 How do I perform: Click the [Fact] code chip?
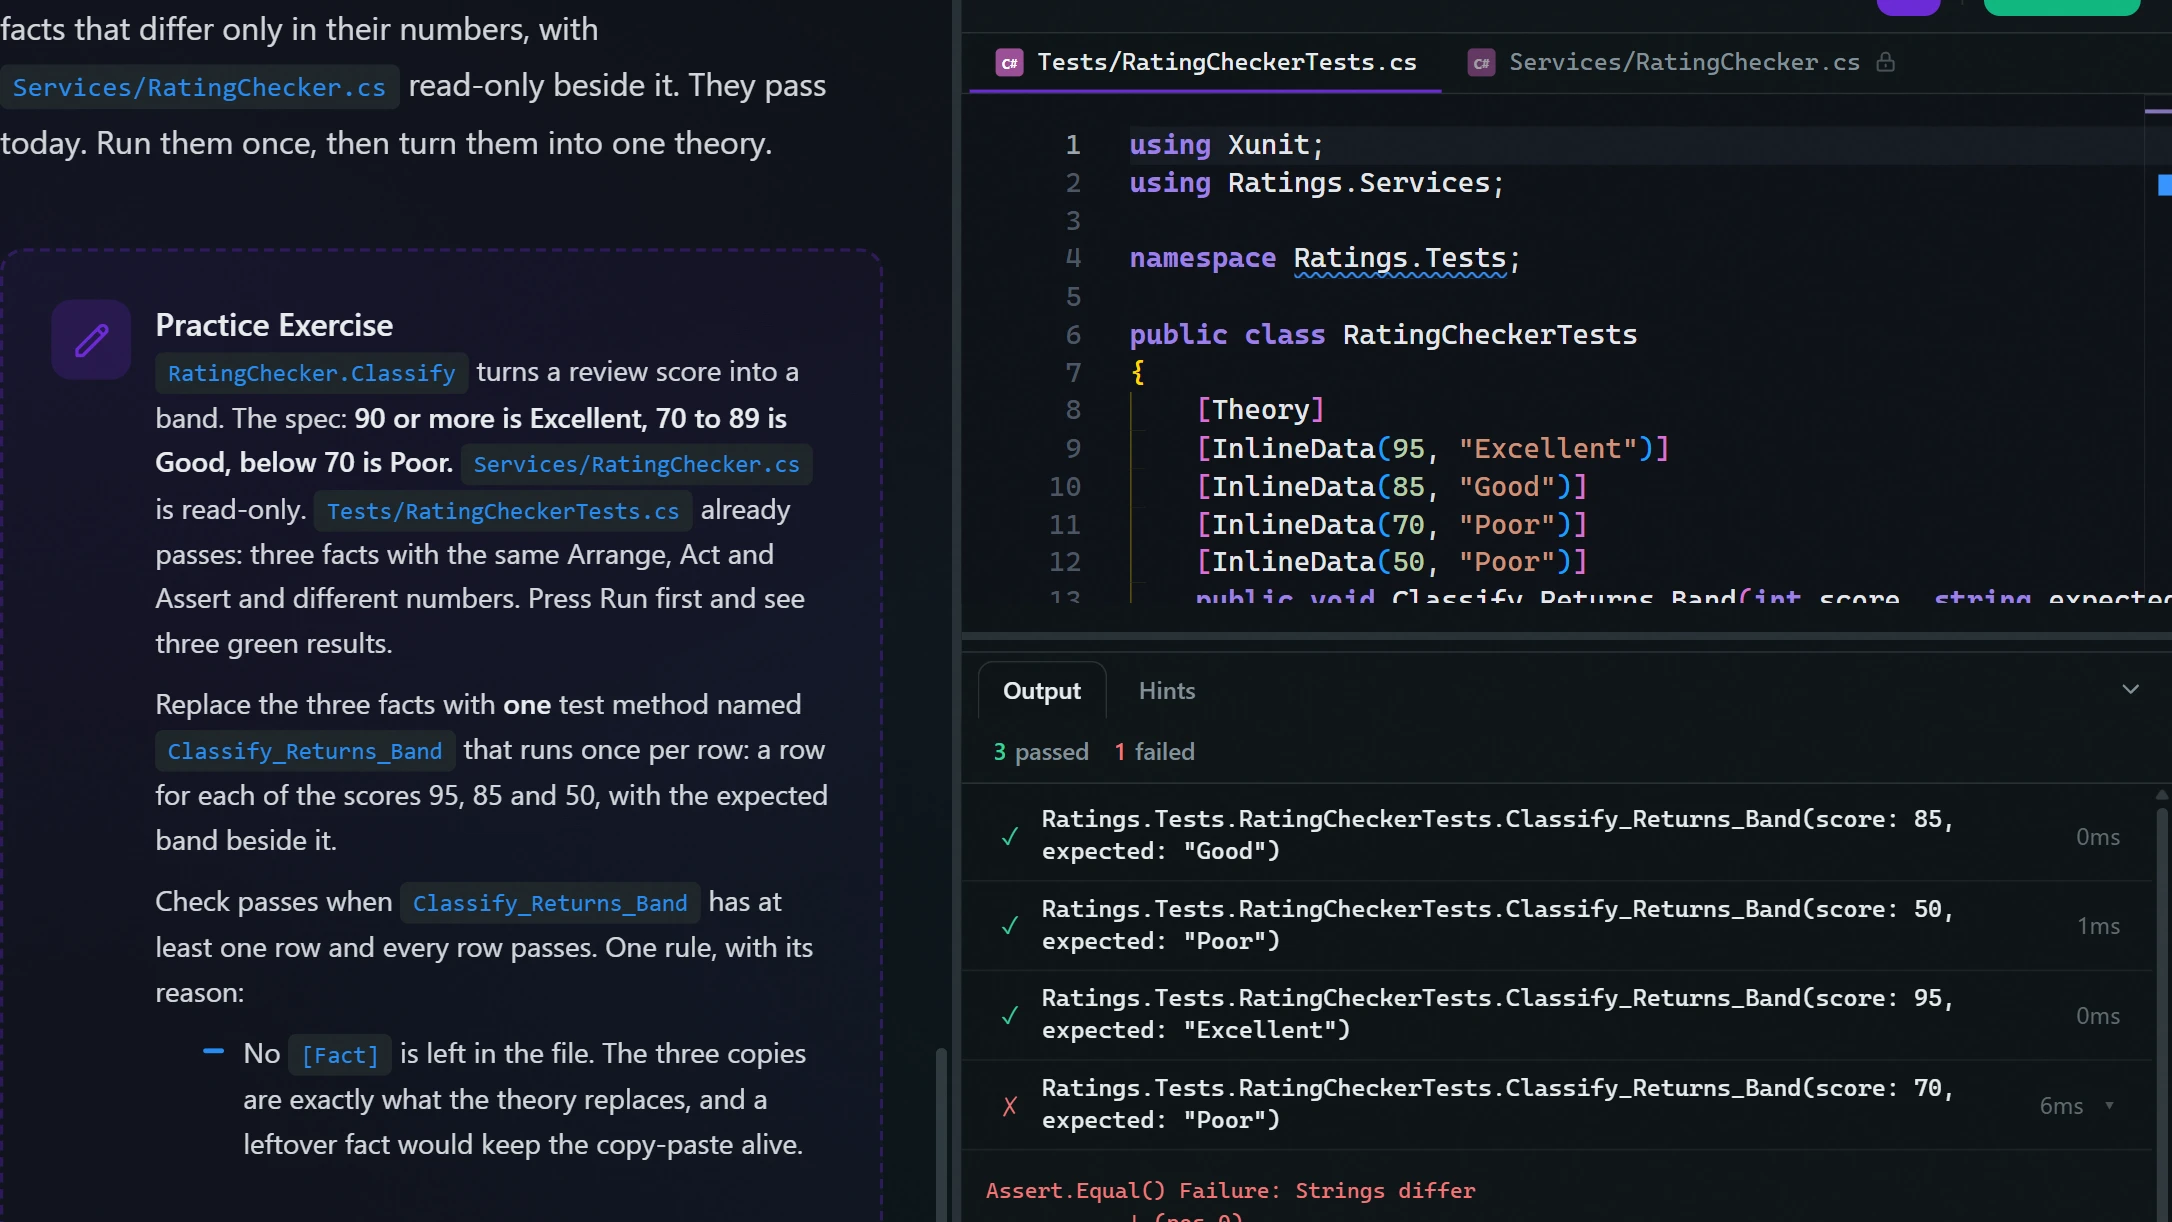[x=340, y=1055]
